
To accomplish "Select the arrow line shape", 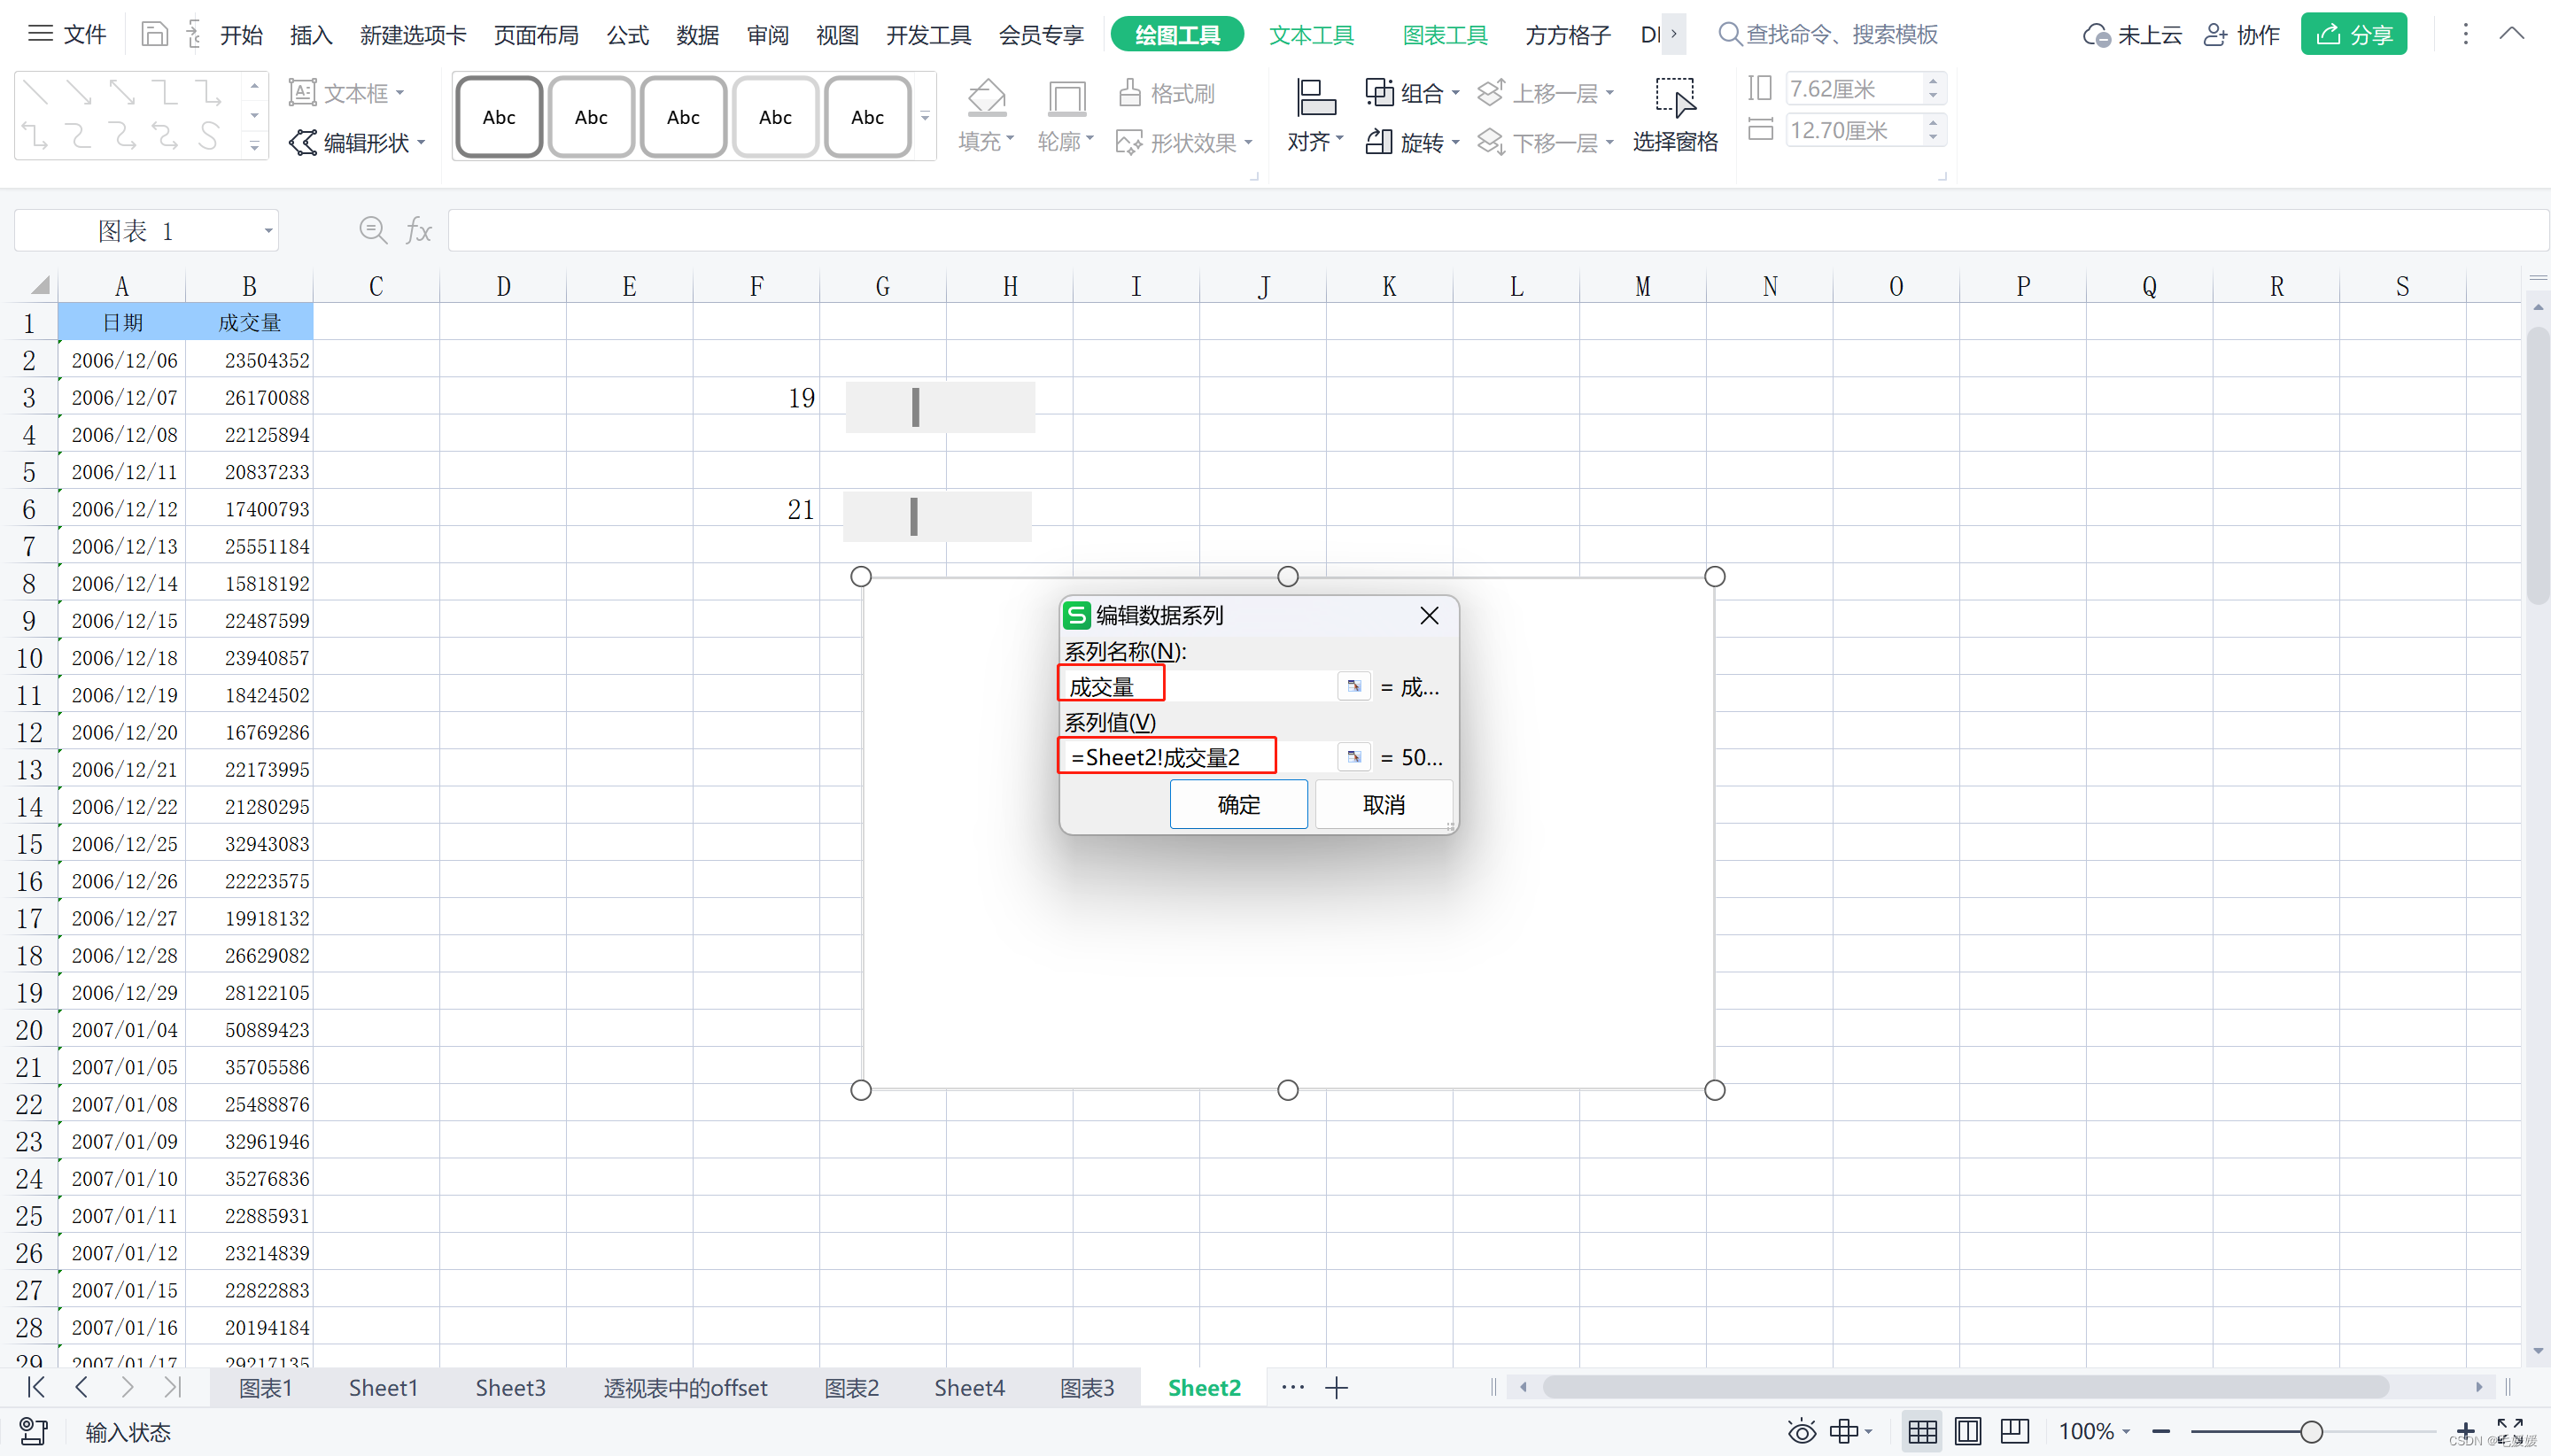I will [79, 93].
